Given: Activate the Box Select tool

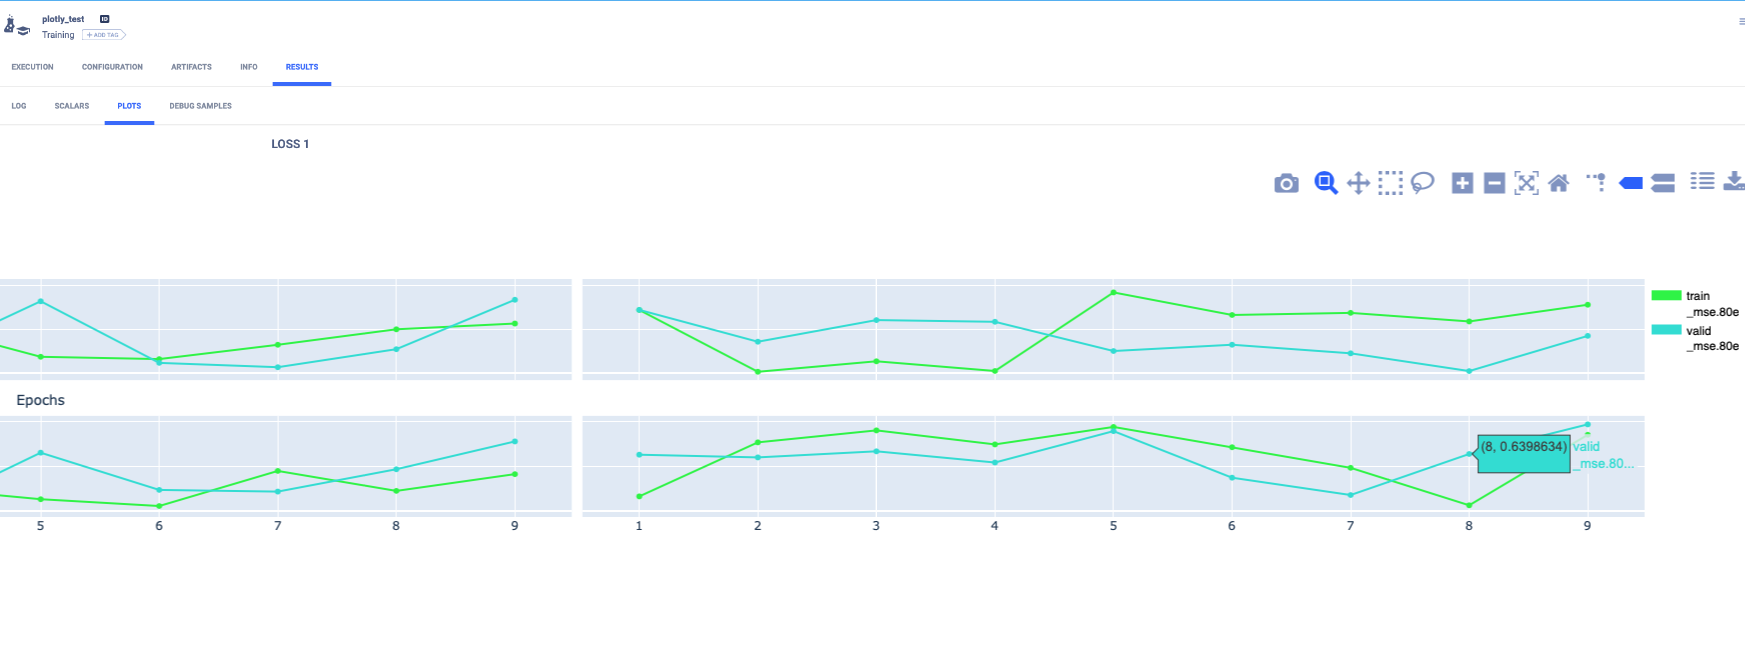Looking at the screenshot, I should point(1391,183).
